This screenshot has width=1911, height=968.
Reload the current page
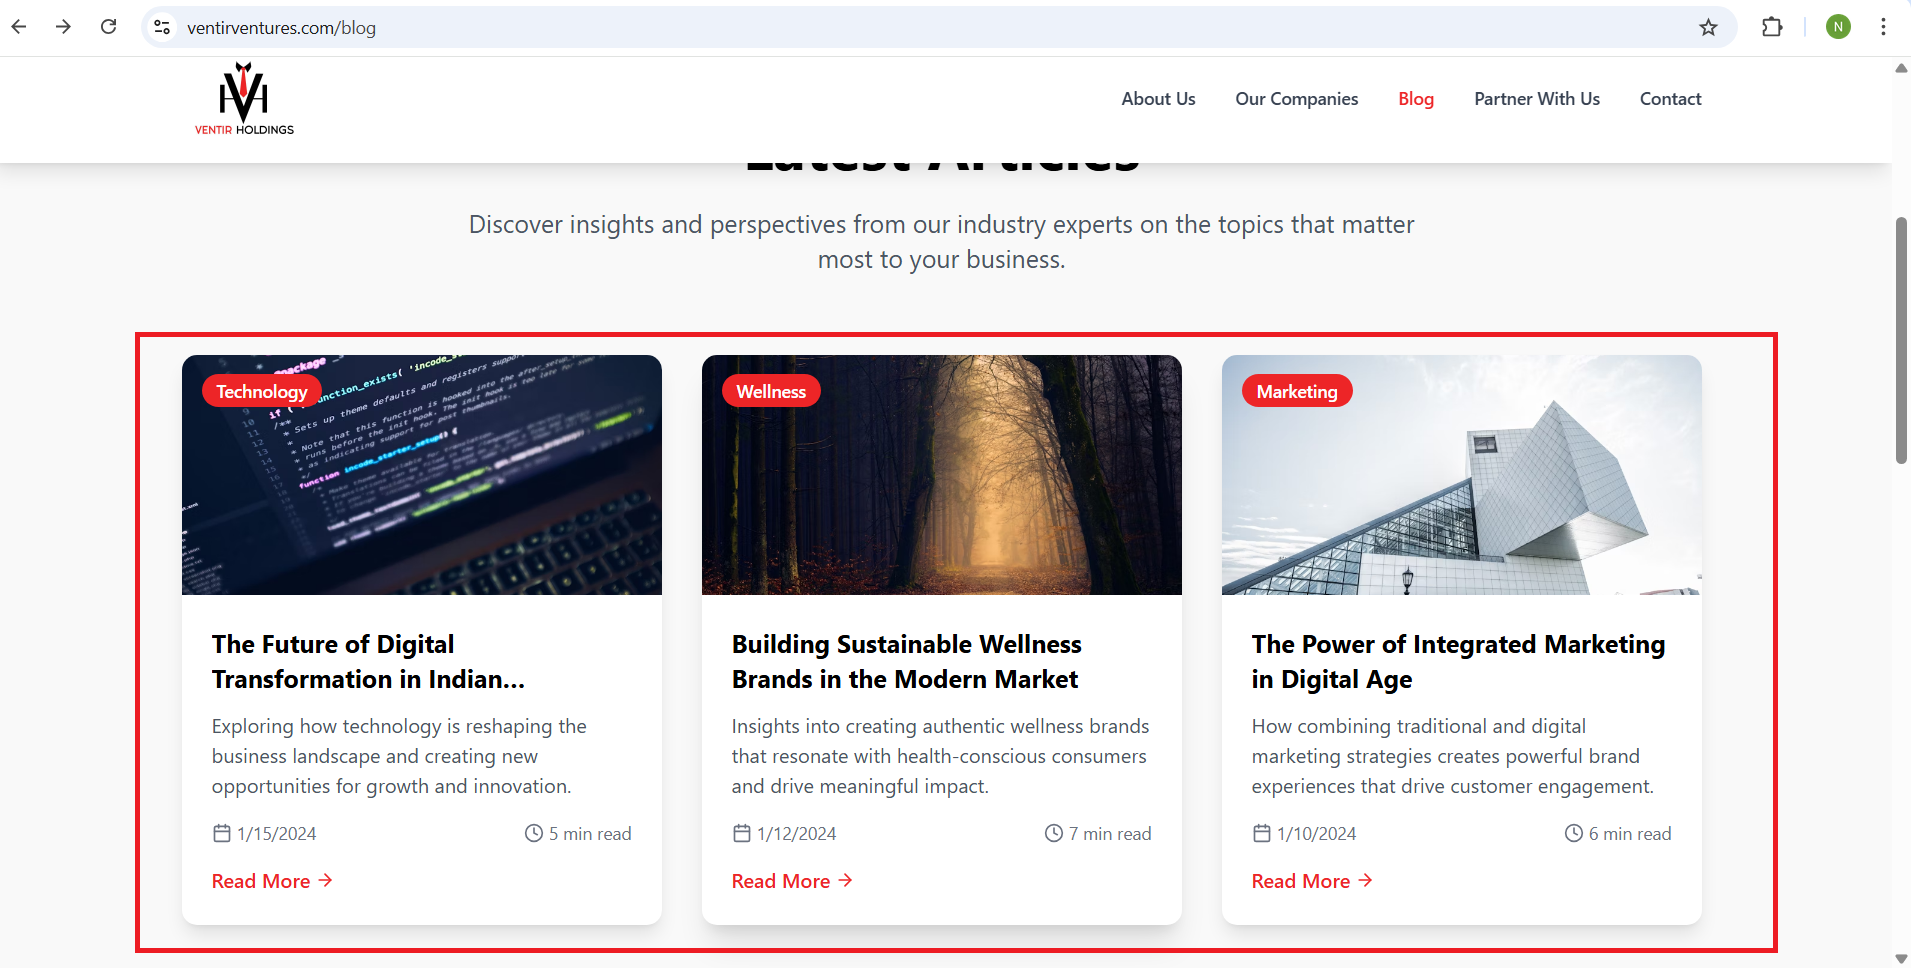point(109,27)
